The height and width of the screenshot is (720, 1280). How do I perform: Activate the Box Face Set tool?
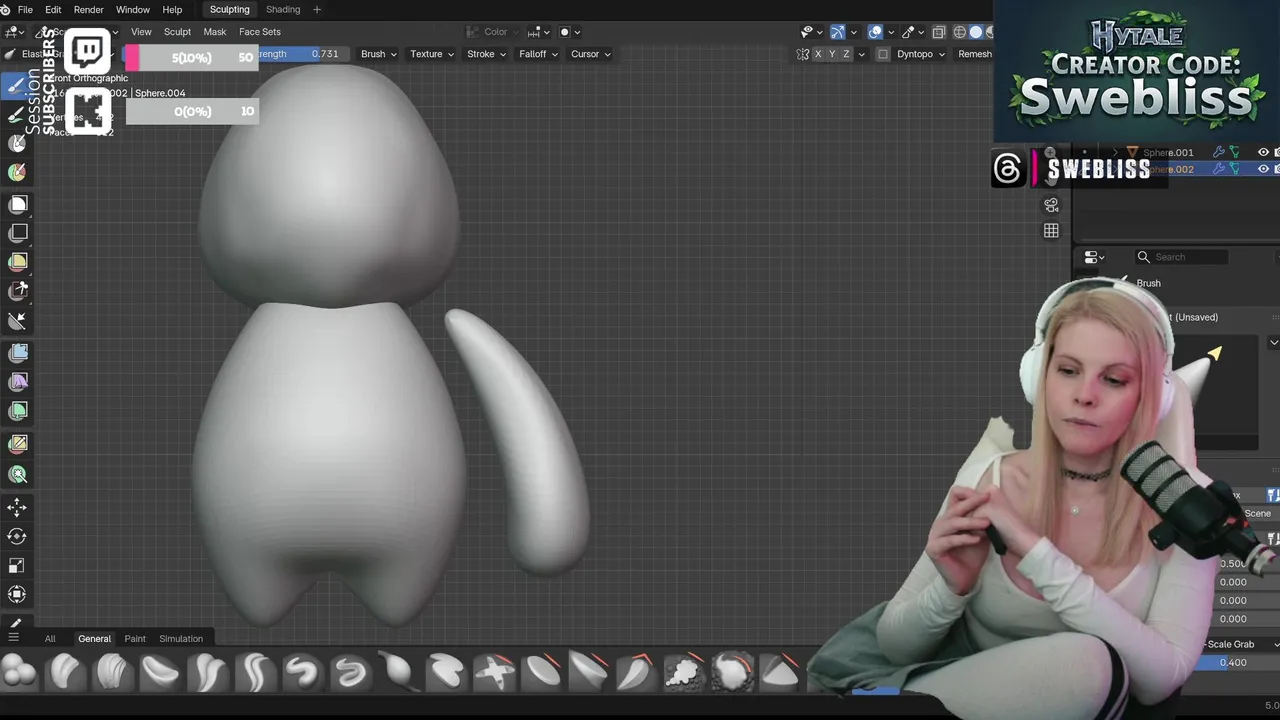click(x=17, y=262)
